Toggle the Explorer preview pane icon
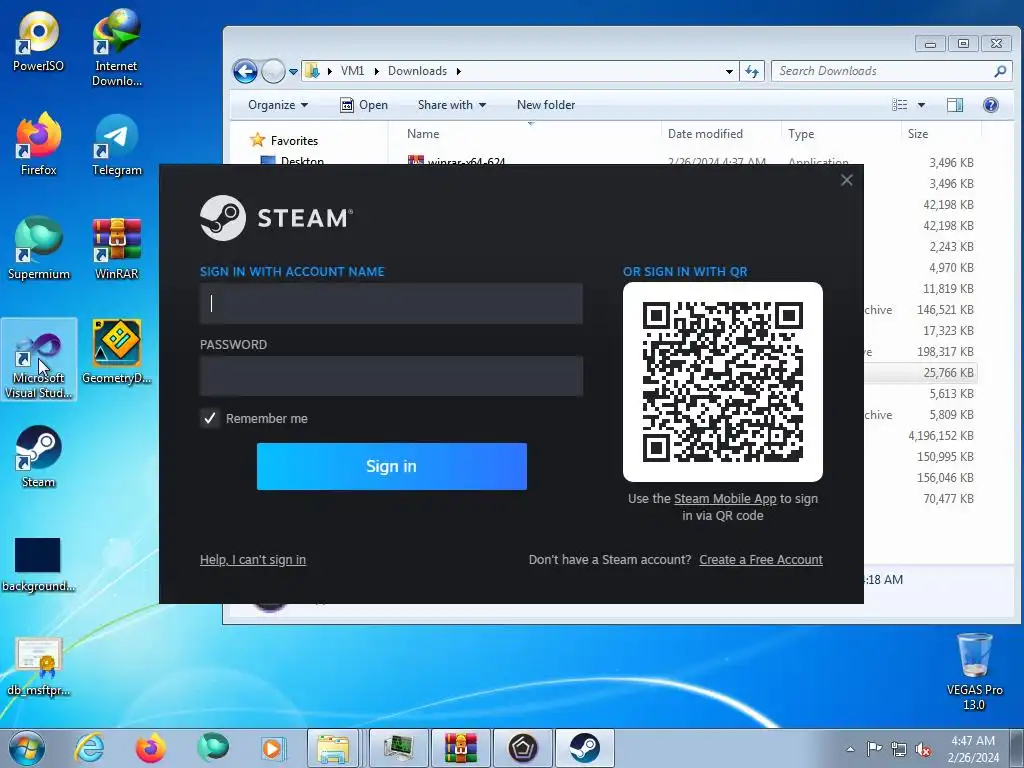This screenshot has width=1024, height=768. pos(955,105)
